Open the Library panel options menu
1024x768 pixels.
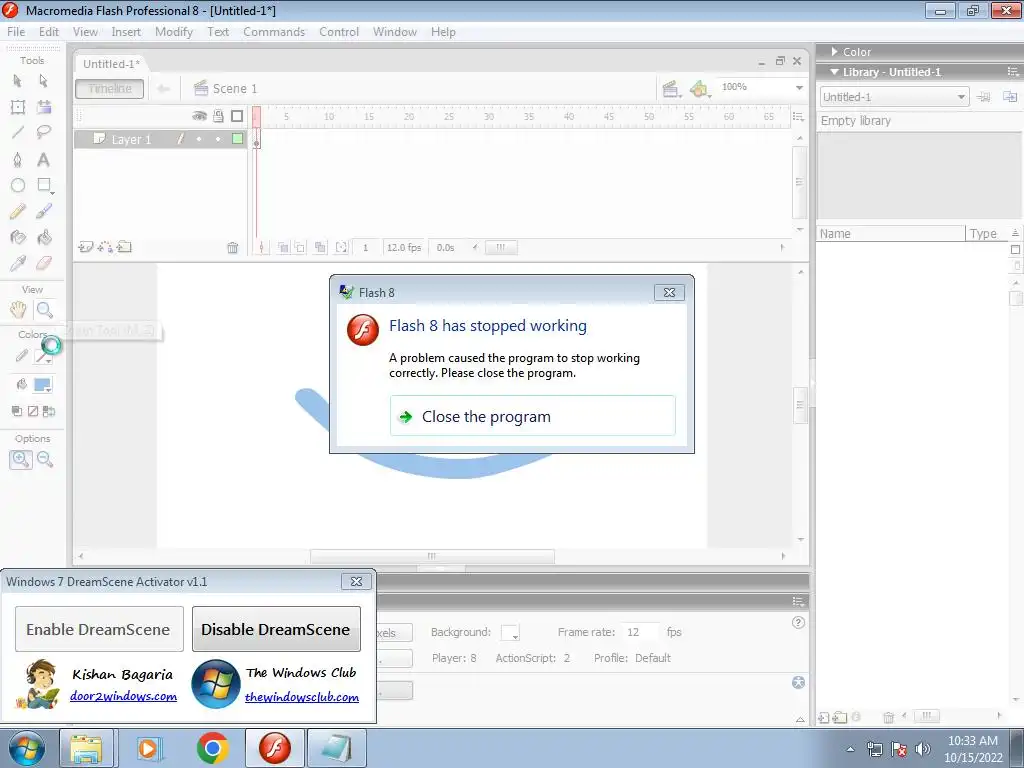[1013, 72]
